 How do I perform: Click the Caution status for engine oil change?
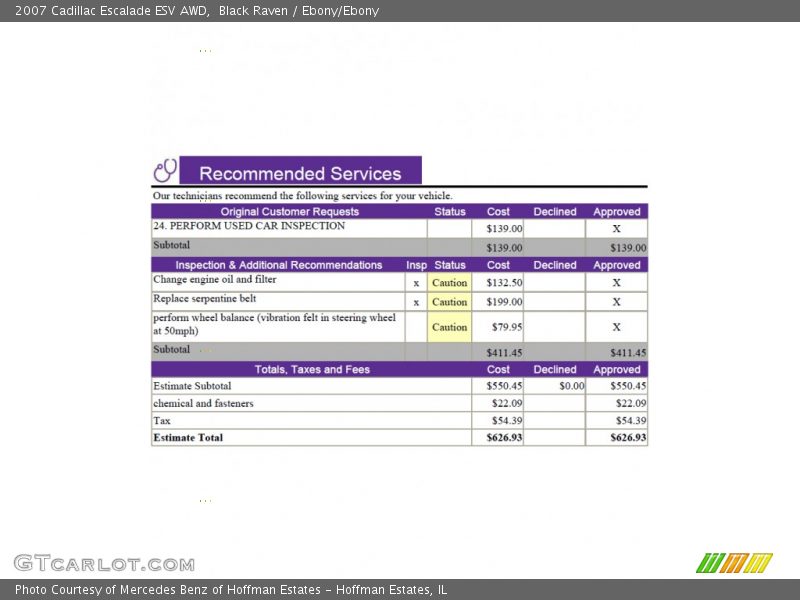[x=449, y=283]
